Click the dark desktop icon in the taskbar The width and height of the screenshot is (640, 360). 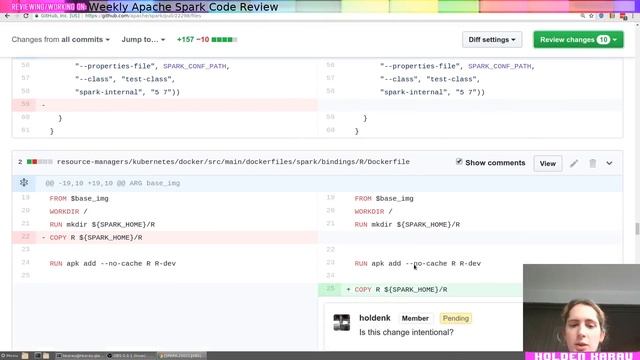coord(38,356)
